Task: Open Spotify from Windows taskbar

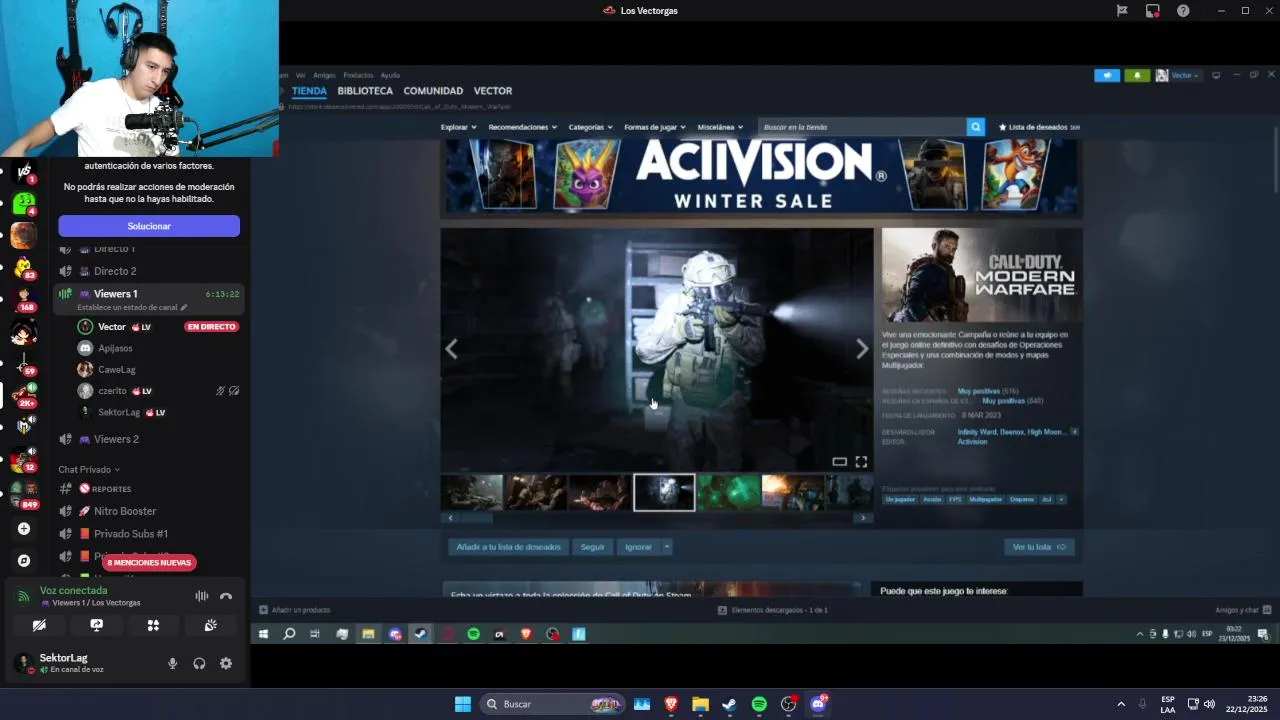Action: 759,704
